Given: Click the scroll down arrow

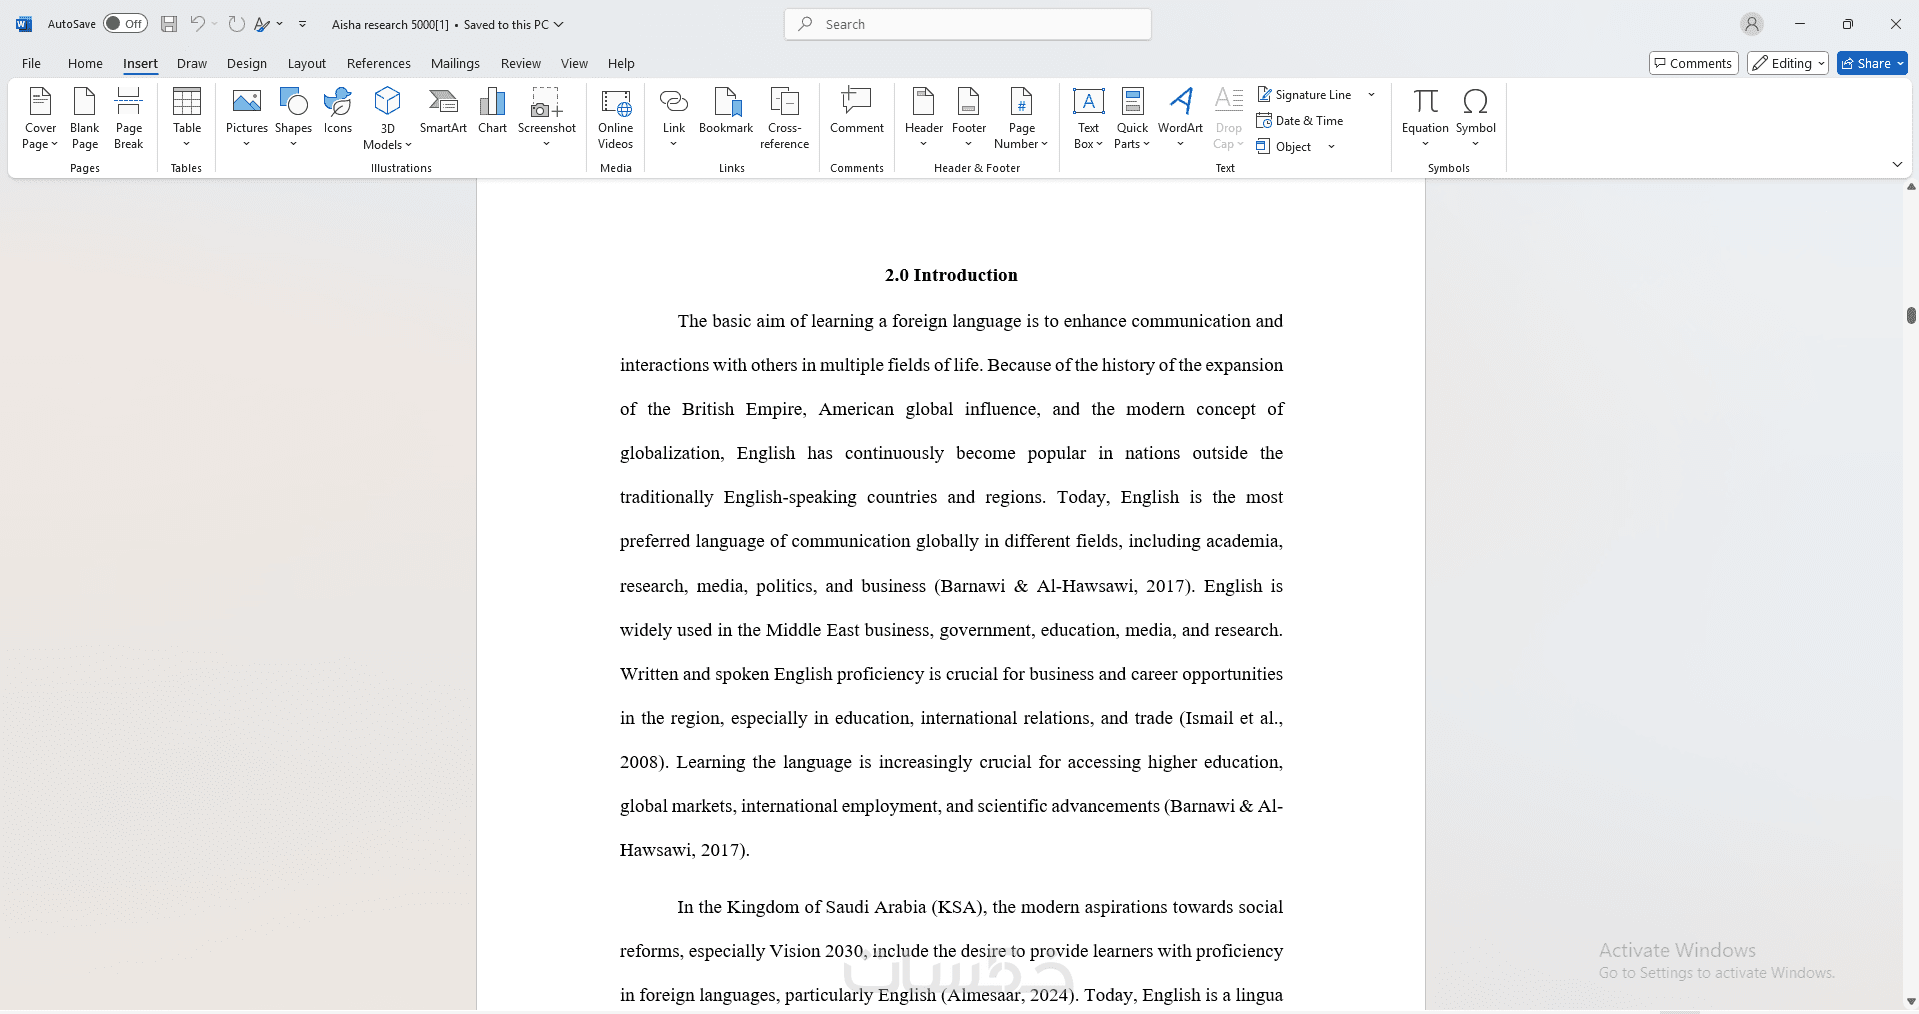Looking at the screenshot, I should [x=1911, y=1002].
